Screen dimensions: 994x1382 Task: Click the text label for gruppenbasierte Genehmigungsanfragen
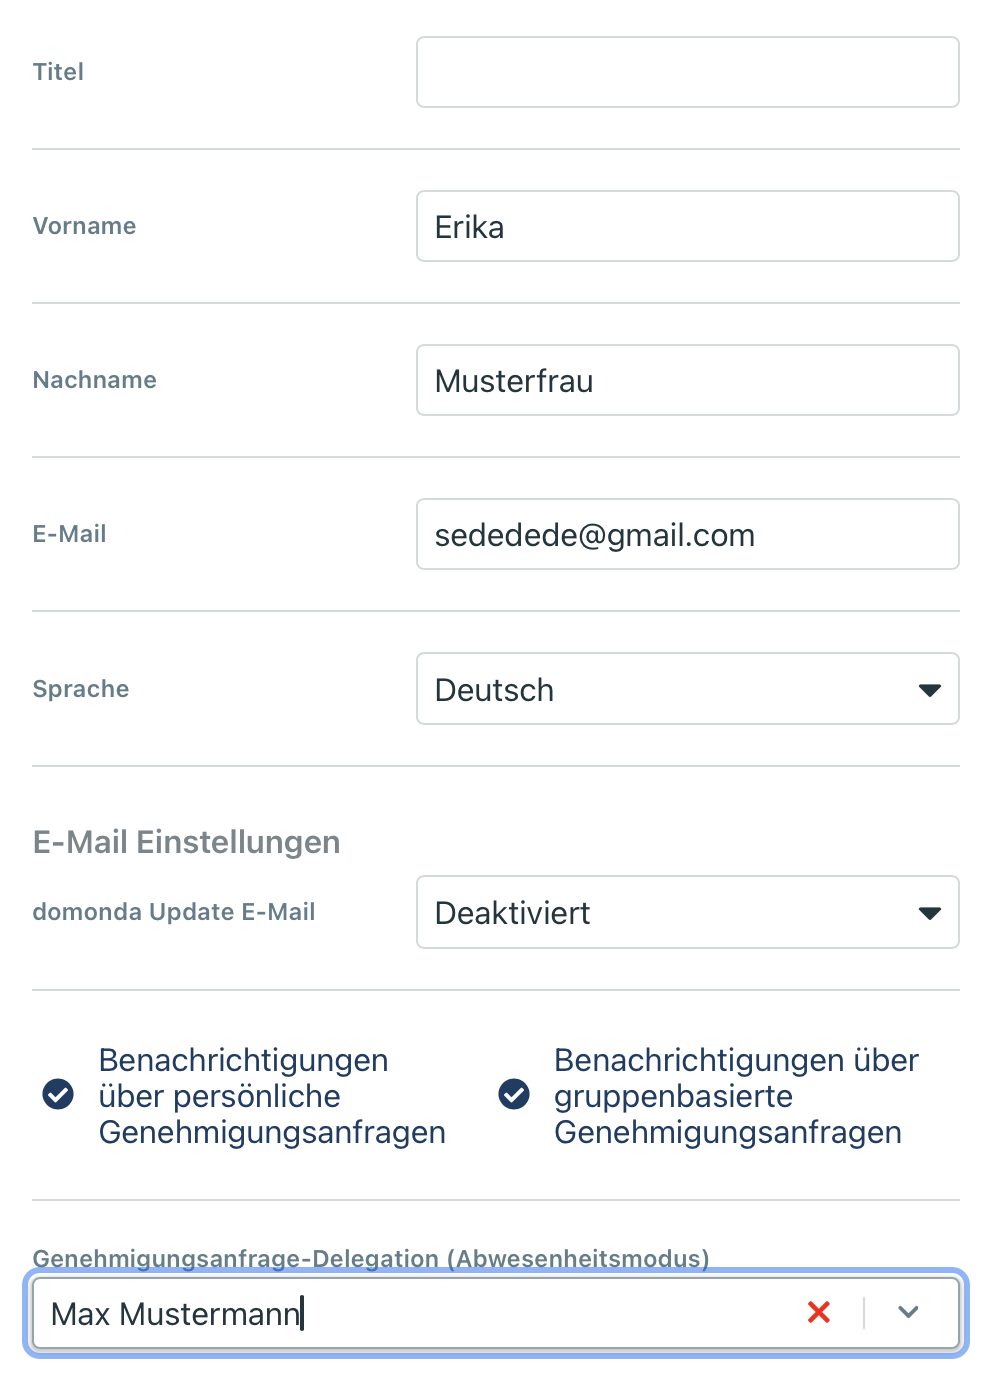(736, 1096)
